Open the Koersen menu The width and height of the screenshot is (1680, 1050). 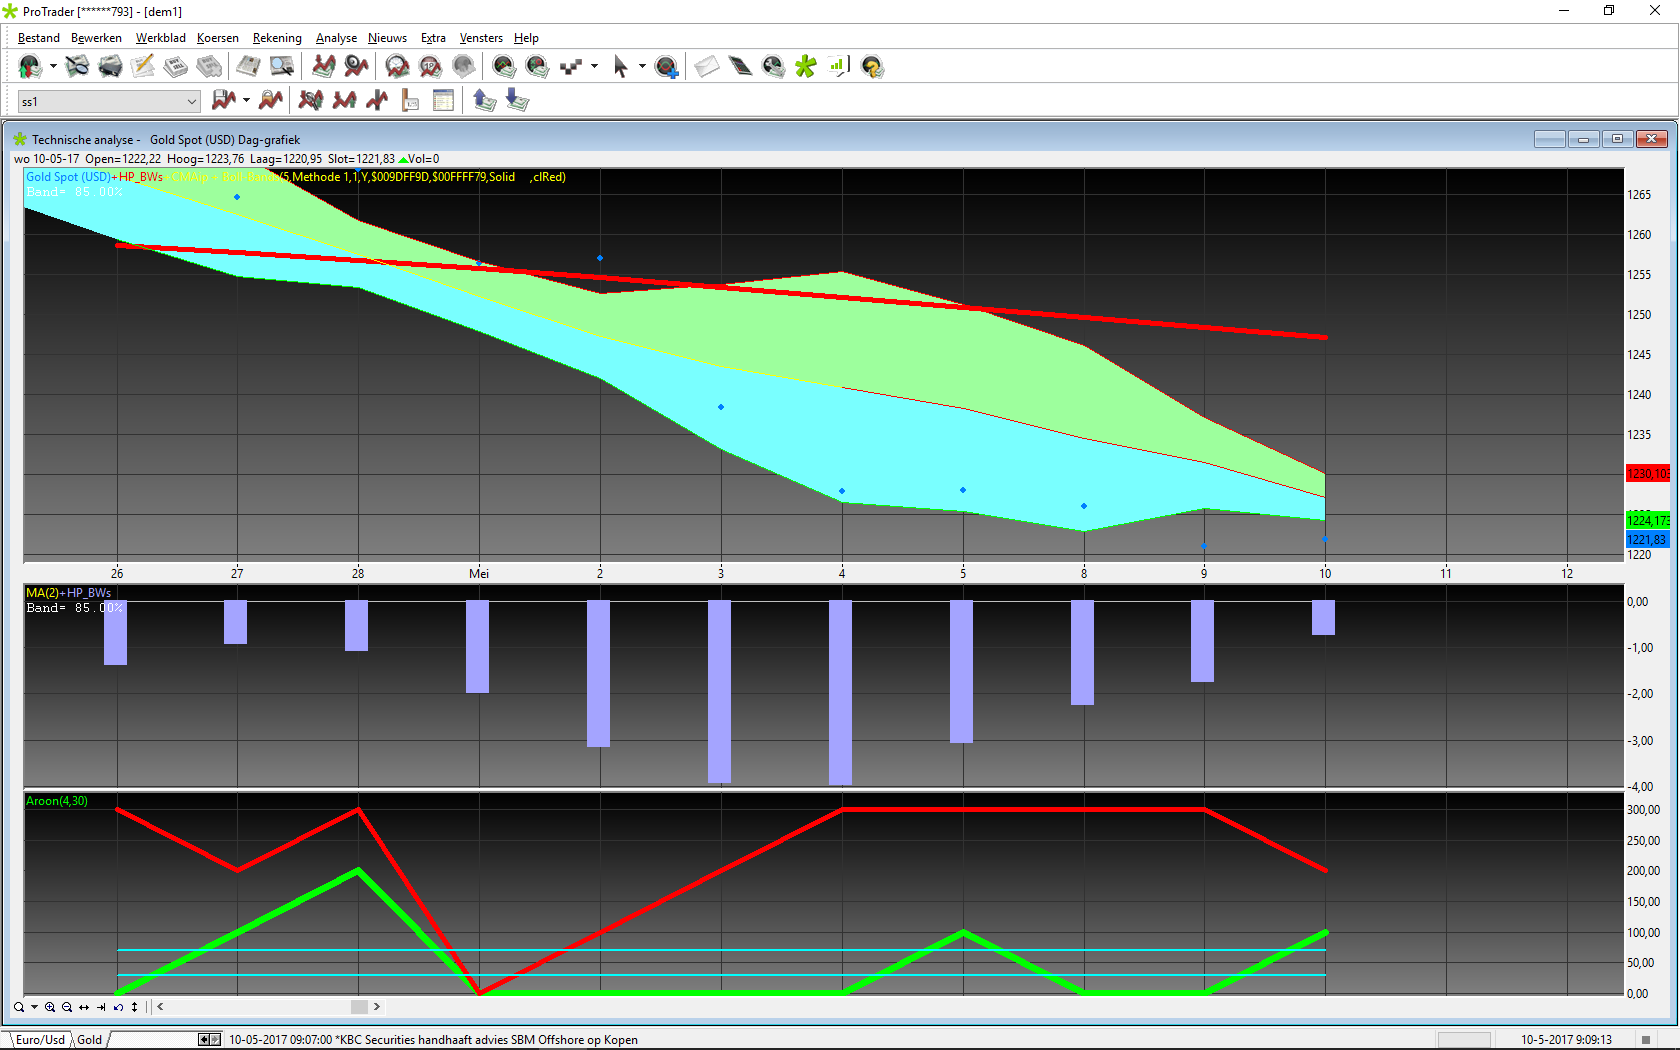tap(217, 38)
